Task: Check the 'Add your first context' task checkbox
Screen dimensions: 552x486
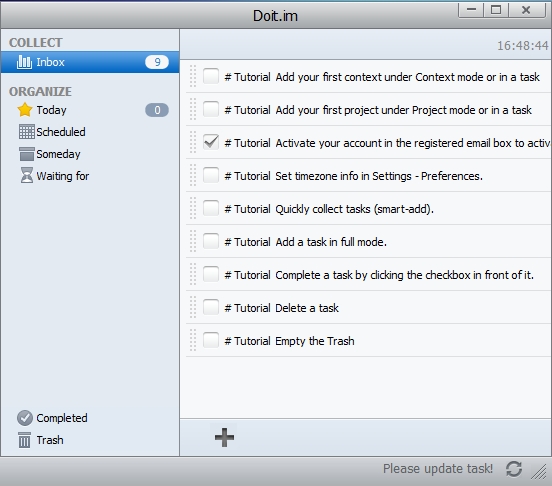Action: [211, 76]
